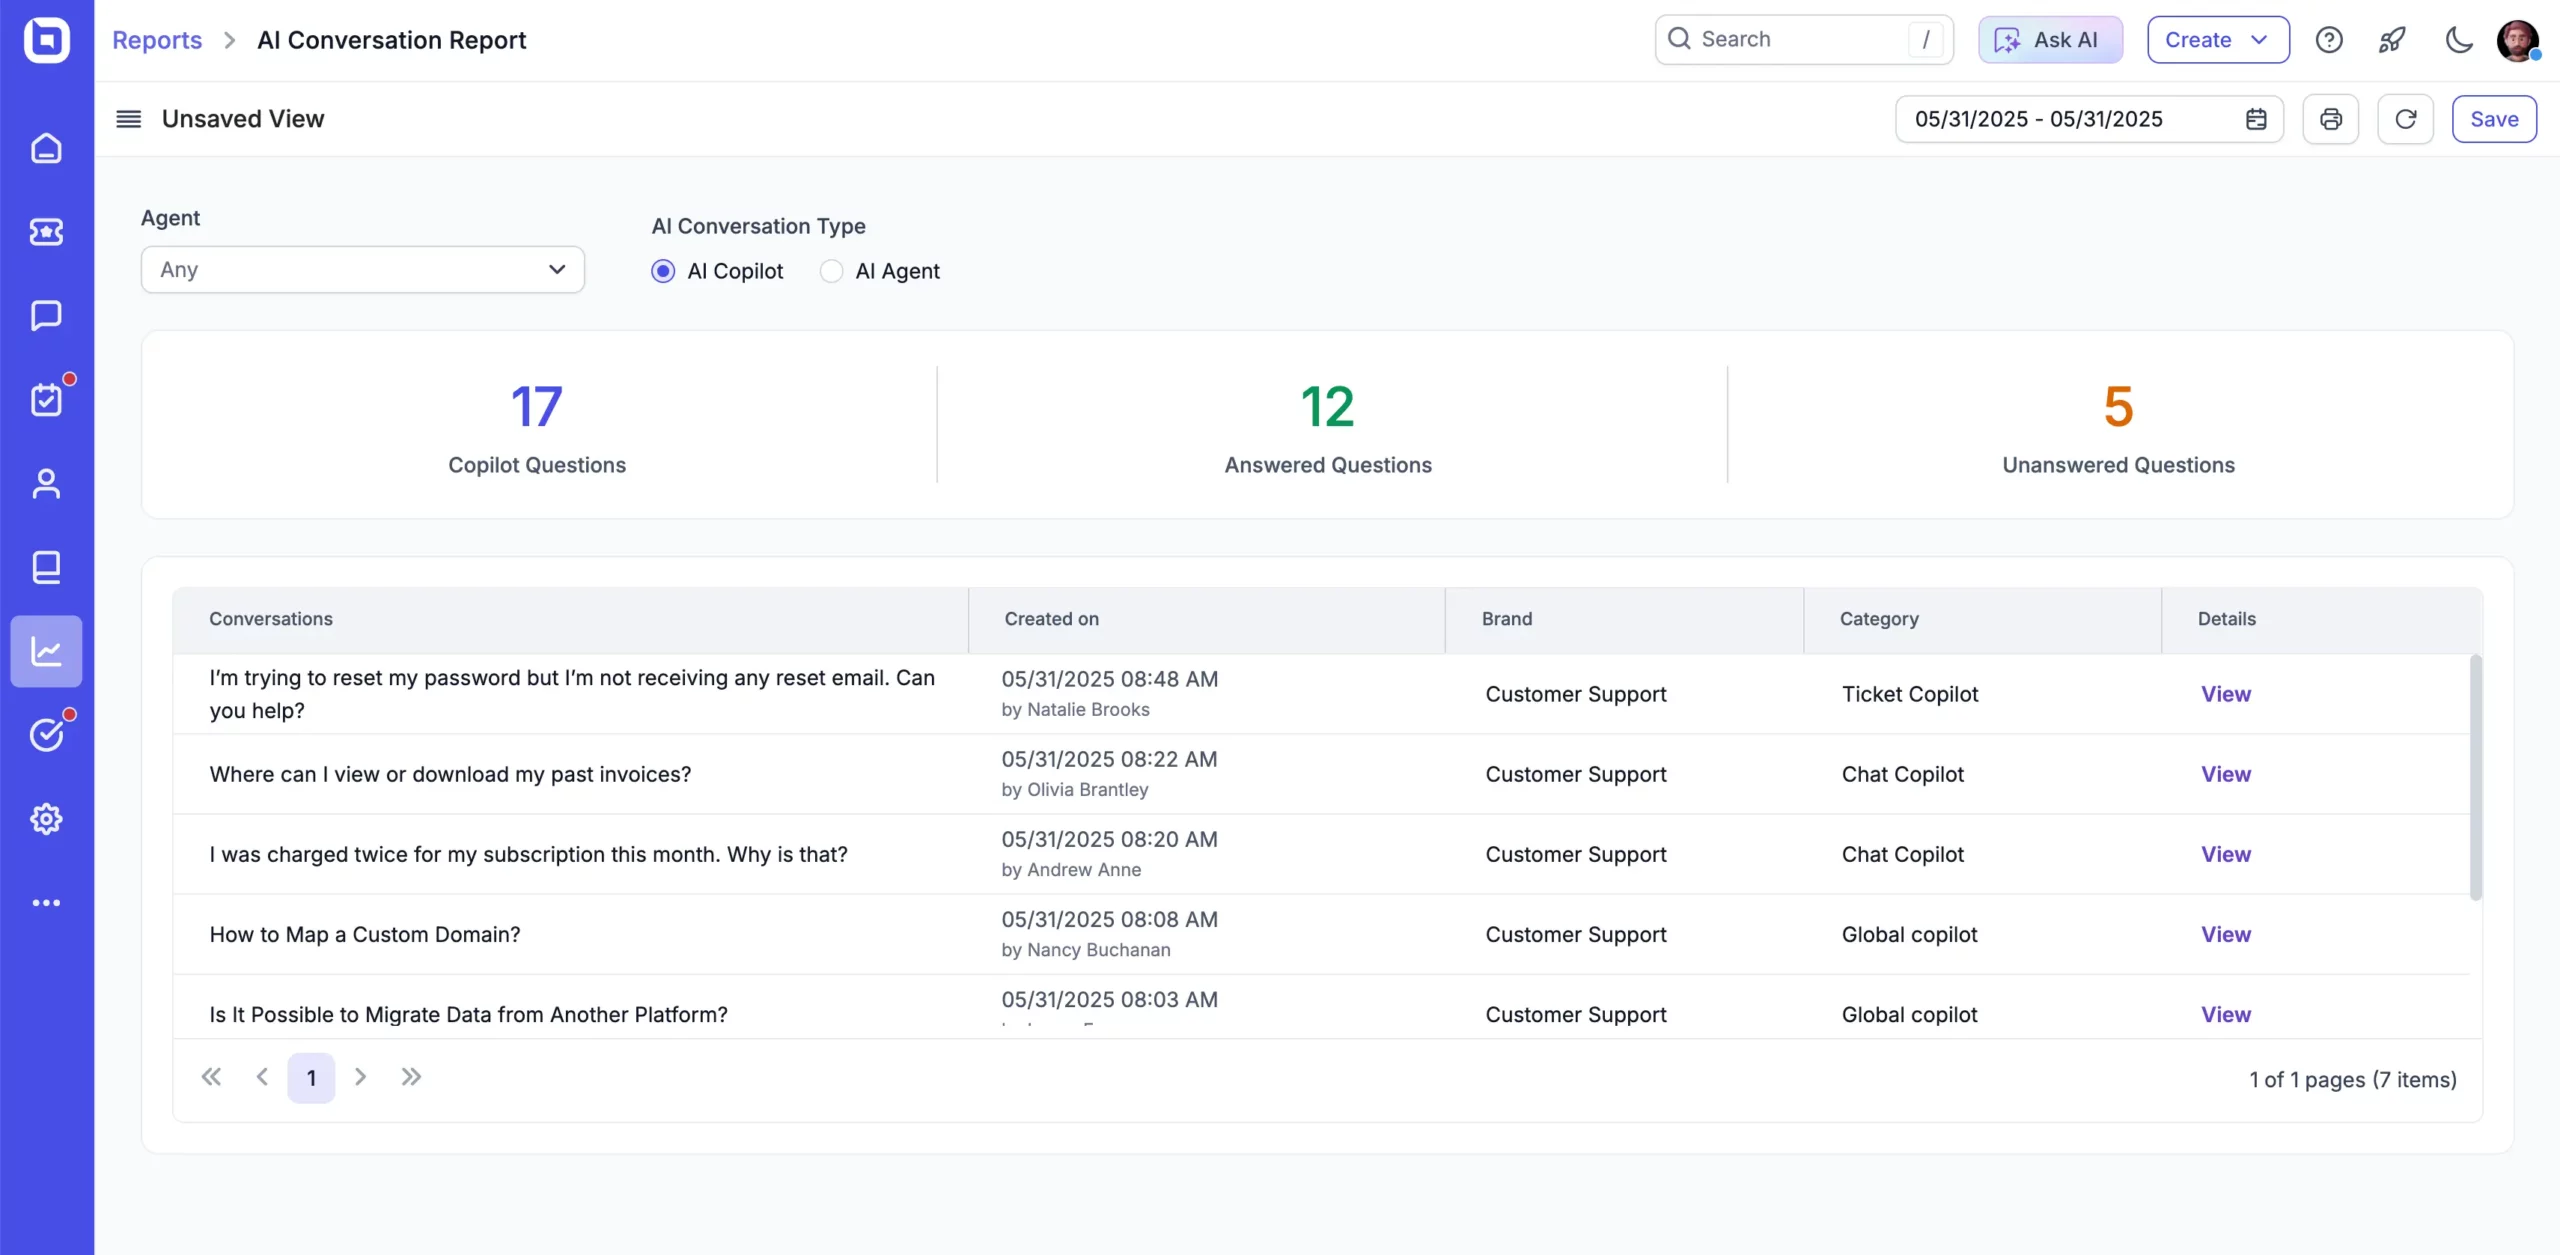Image resolution: width=2560 pixels, height=1255 pixels.
Task: Open the rocket quick start icon
Action: click(x=2392, y=40)
